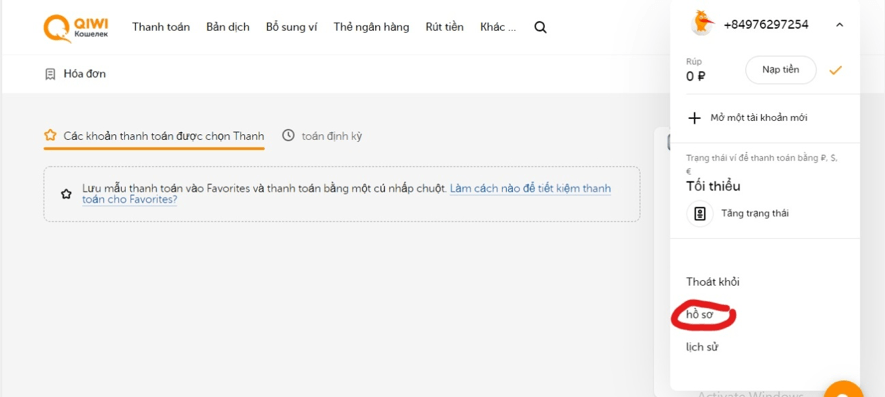This screenshot has width=885, height=397.
Task: Click the star icon in the info box
Action: (x=66, y=194)
